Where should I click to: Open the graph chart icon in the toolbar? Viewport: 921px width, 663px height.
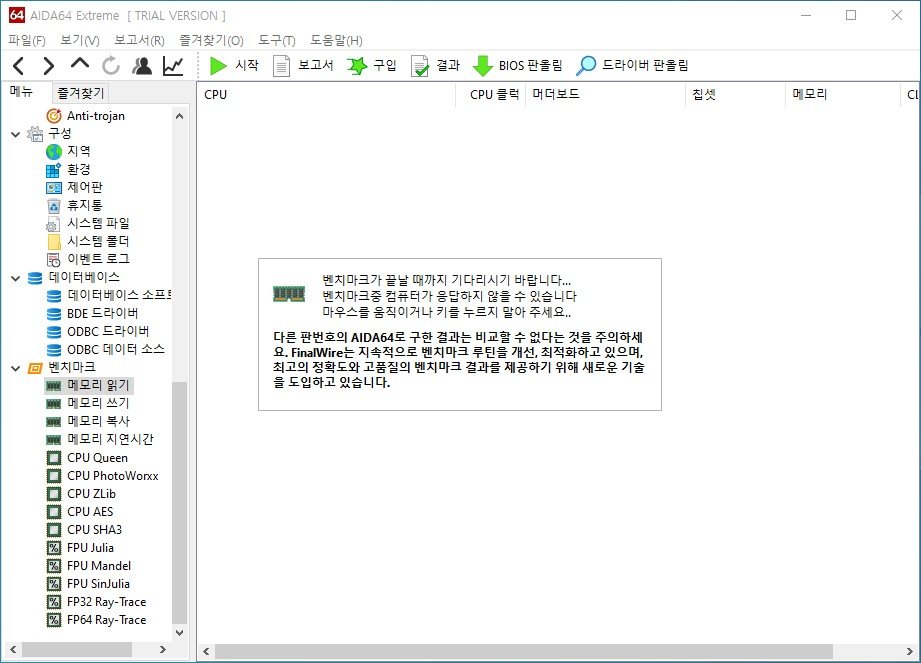pyautogui.click(x=173, y=66)
